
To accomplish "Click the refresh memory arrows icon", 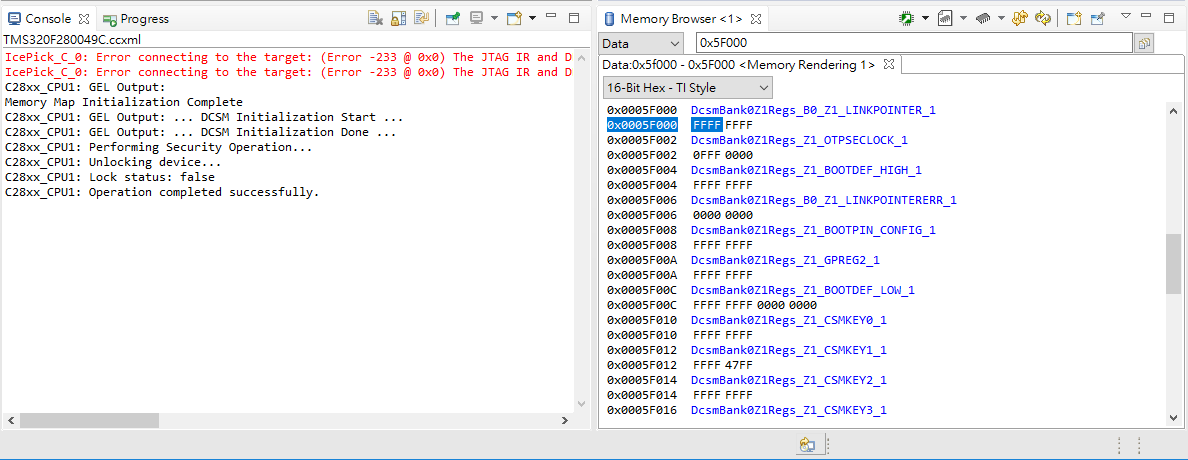I will [1020, 18].
